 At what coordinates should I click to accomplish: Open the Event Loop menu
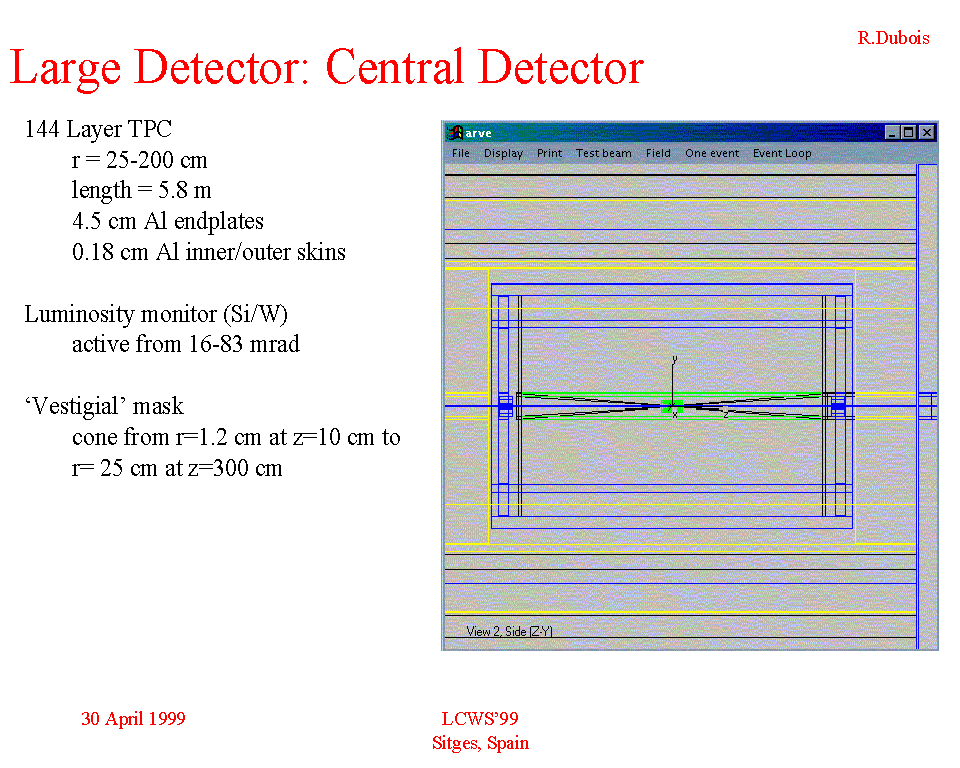782,153
